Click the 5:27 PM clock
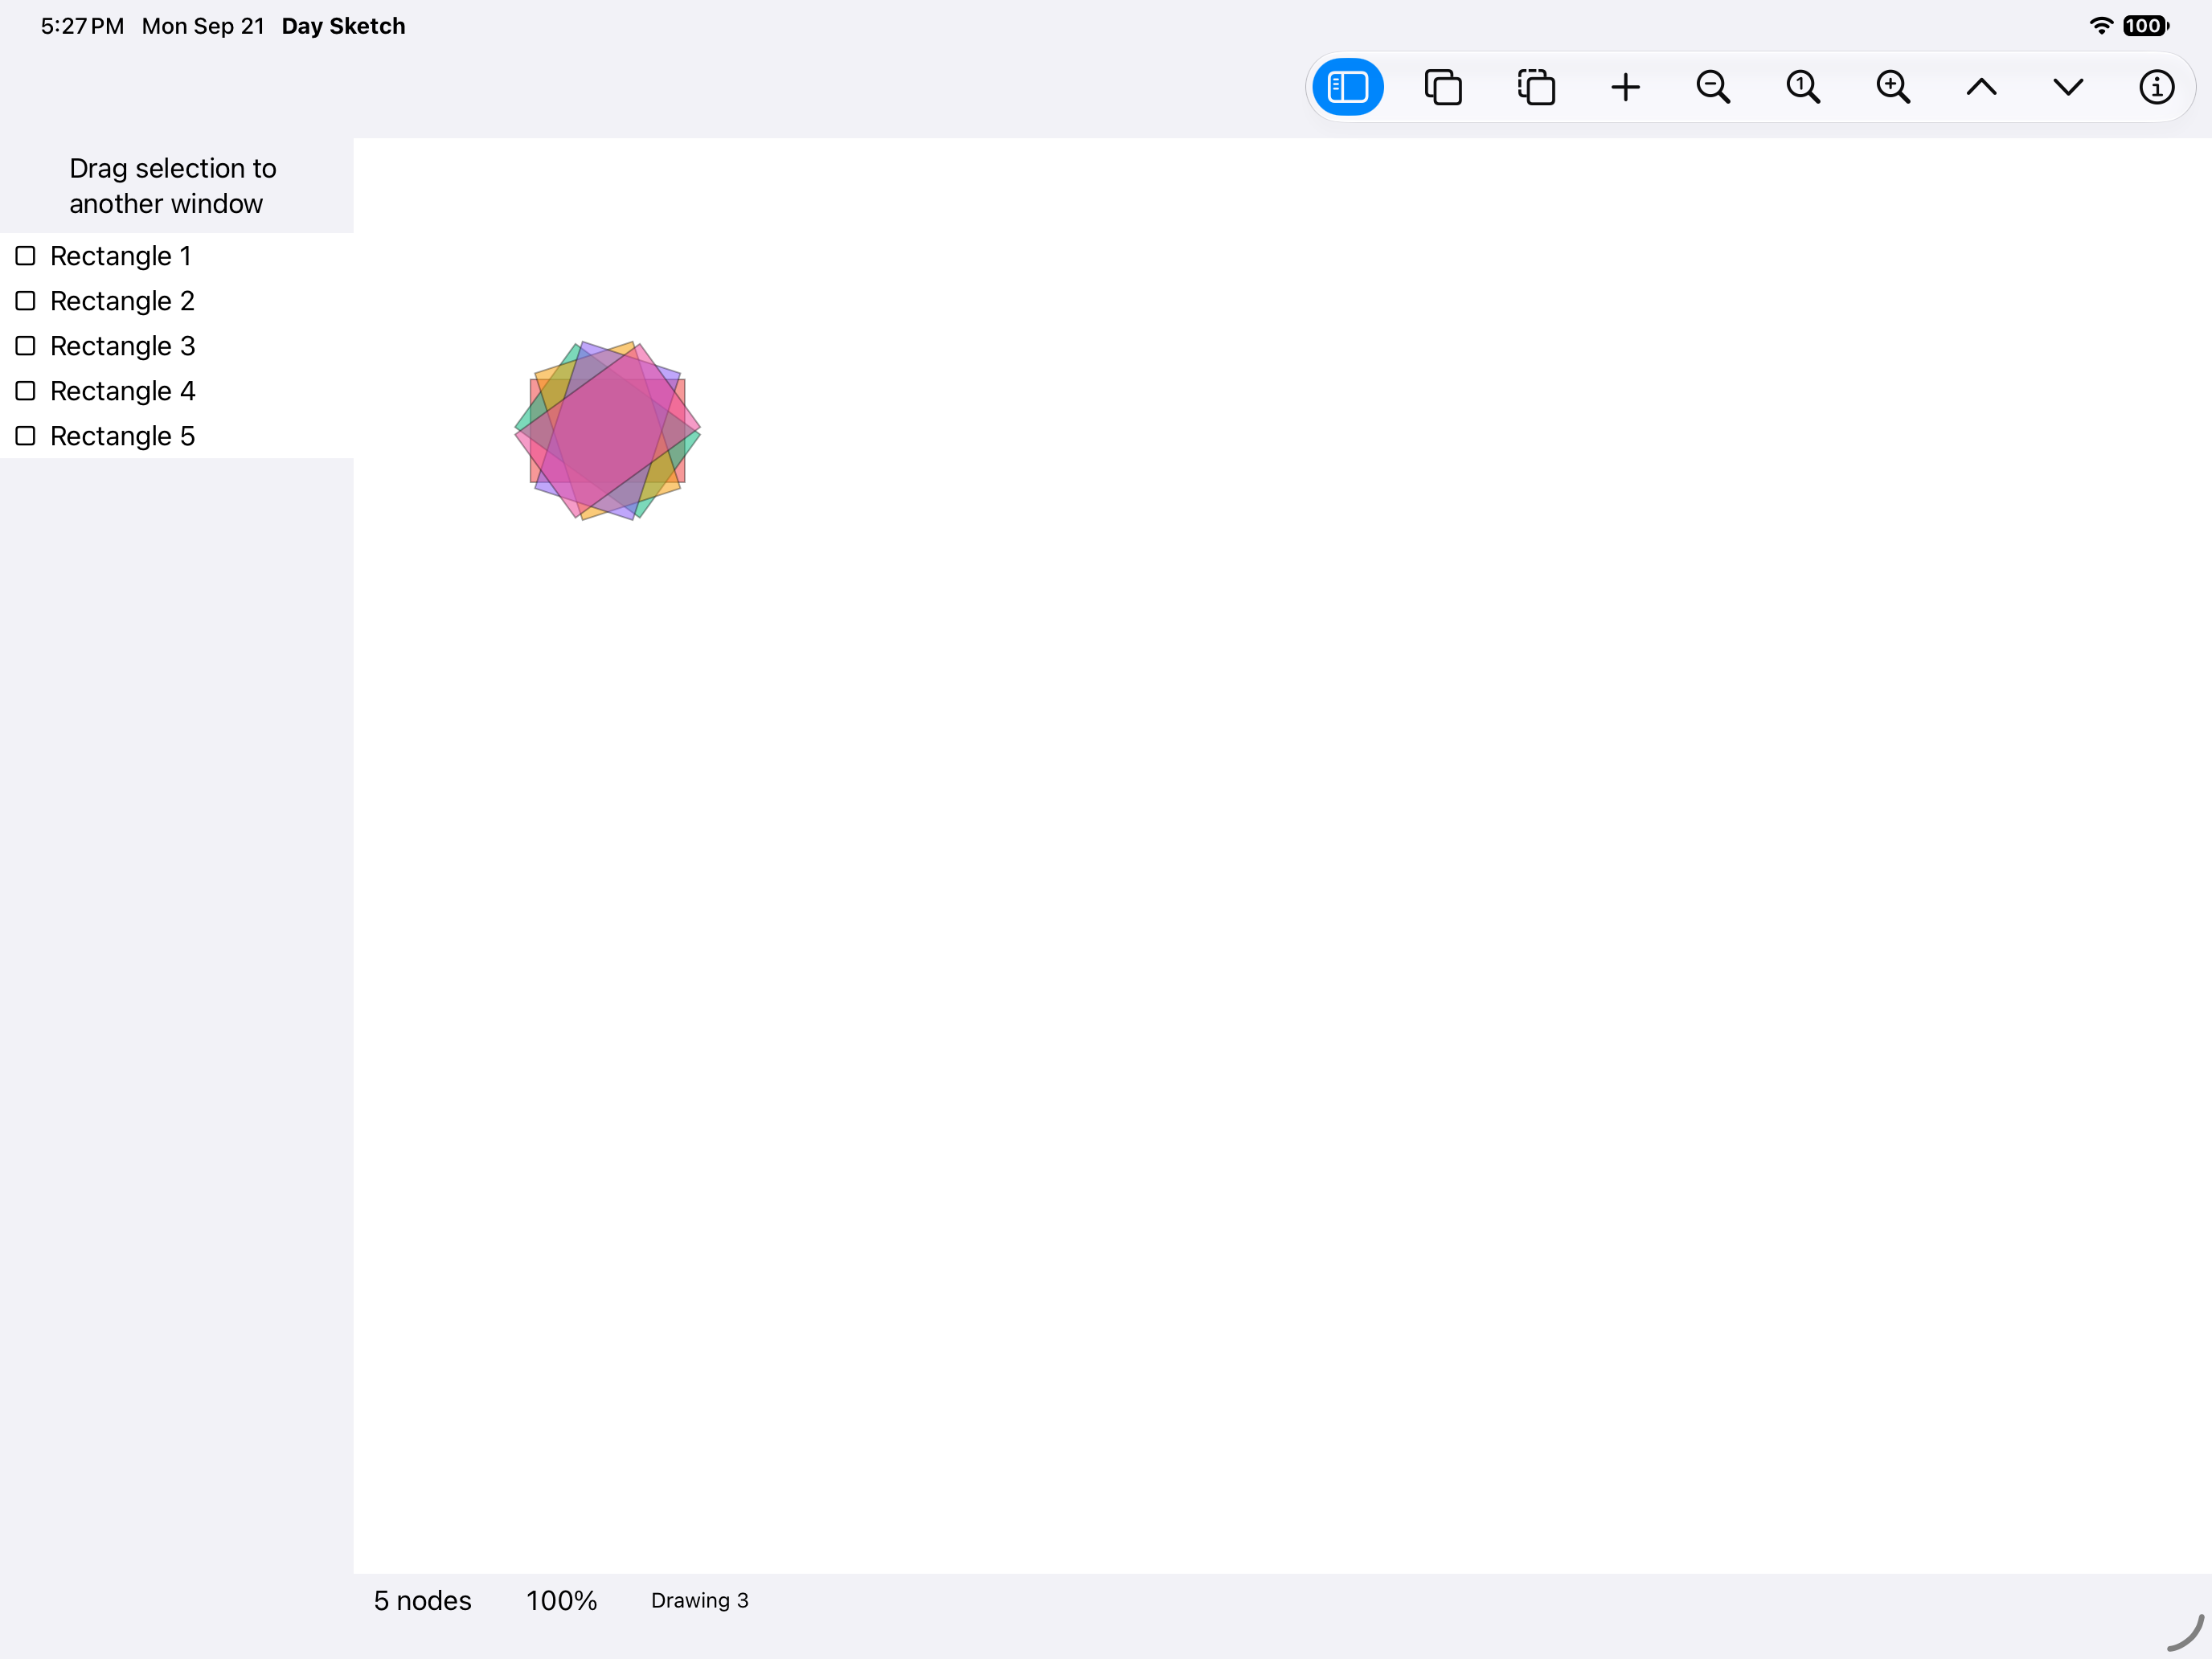Image resolution: width=2212 pixels, height=1659 pixels. [x=82, y=26]
